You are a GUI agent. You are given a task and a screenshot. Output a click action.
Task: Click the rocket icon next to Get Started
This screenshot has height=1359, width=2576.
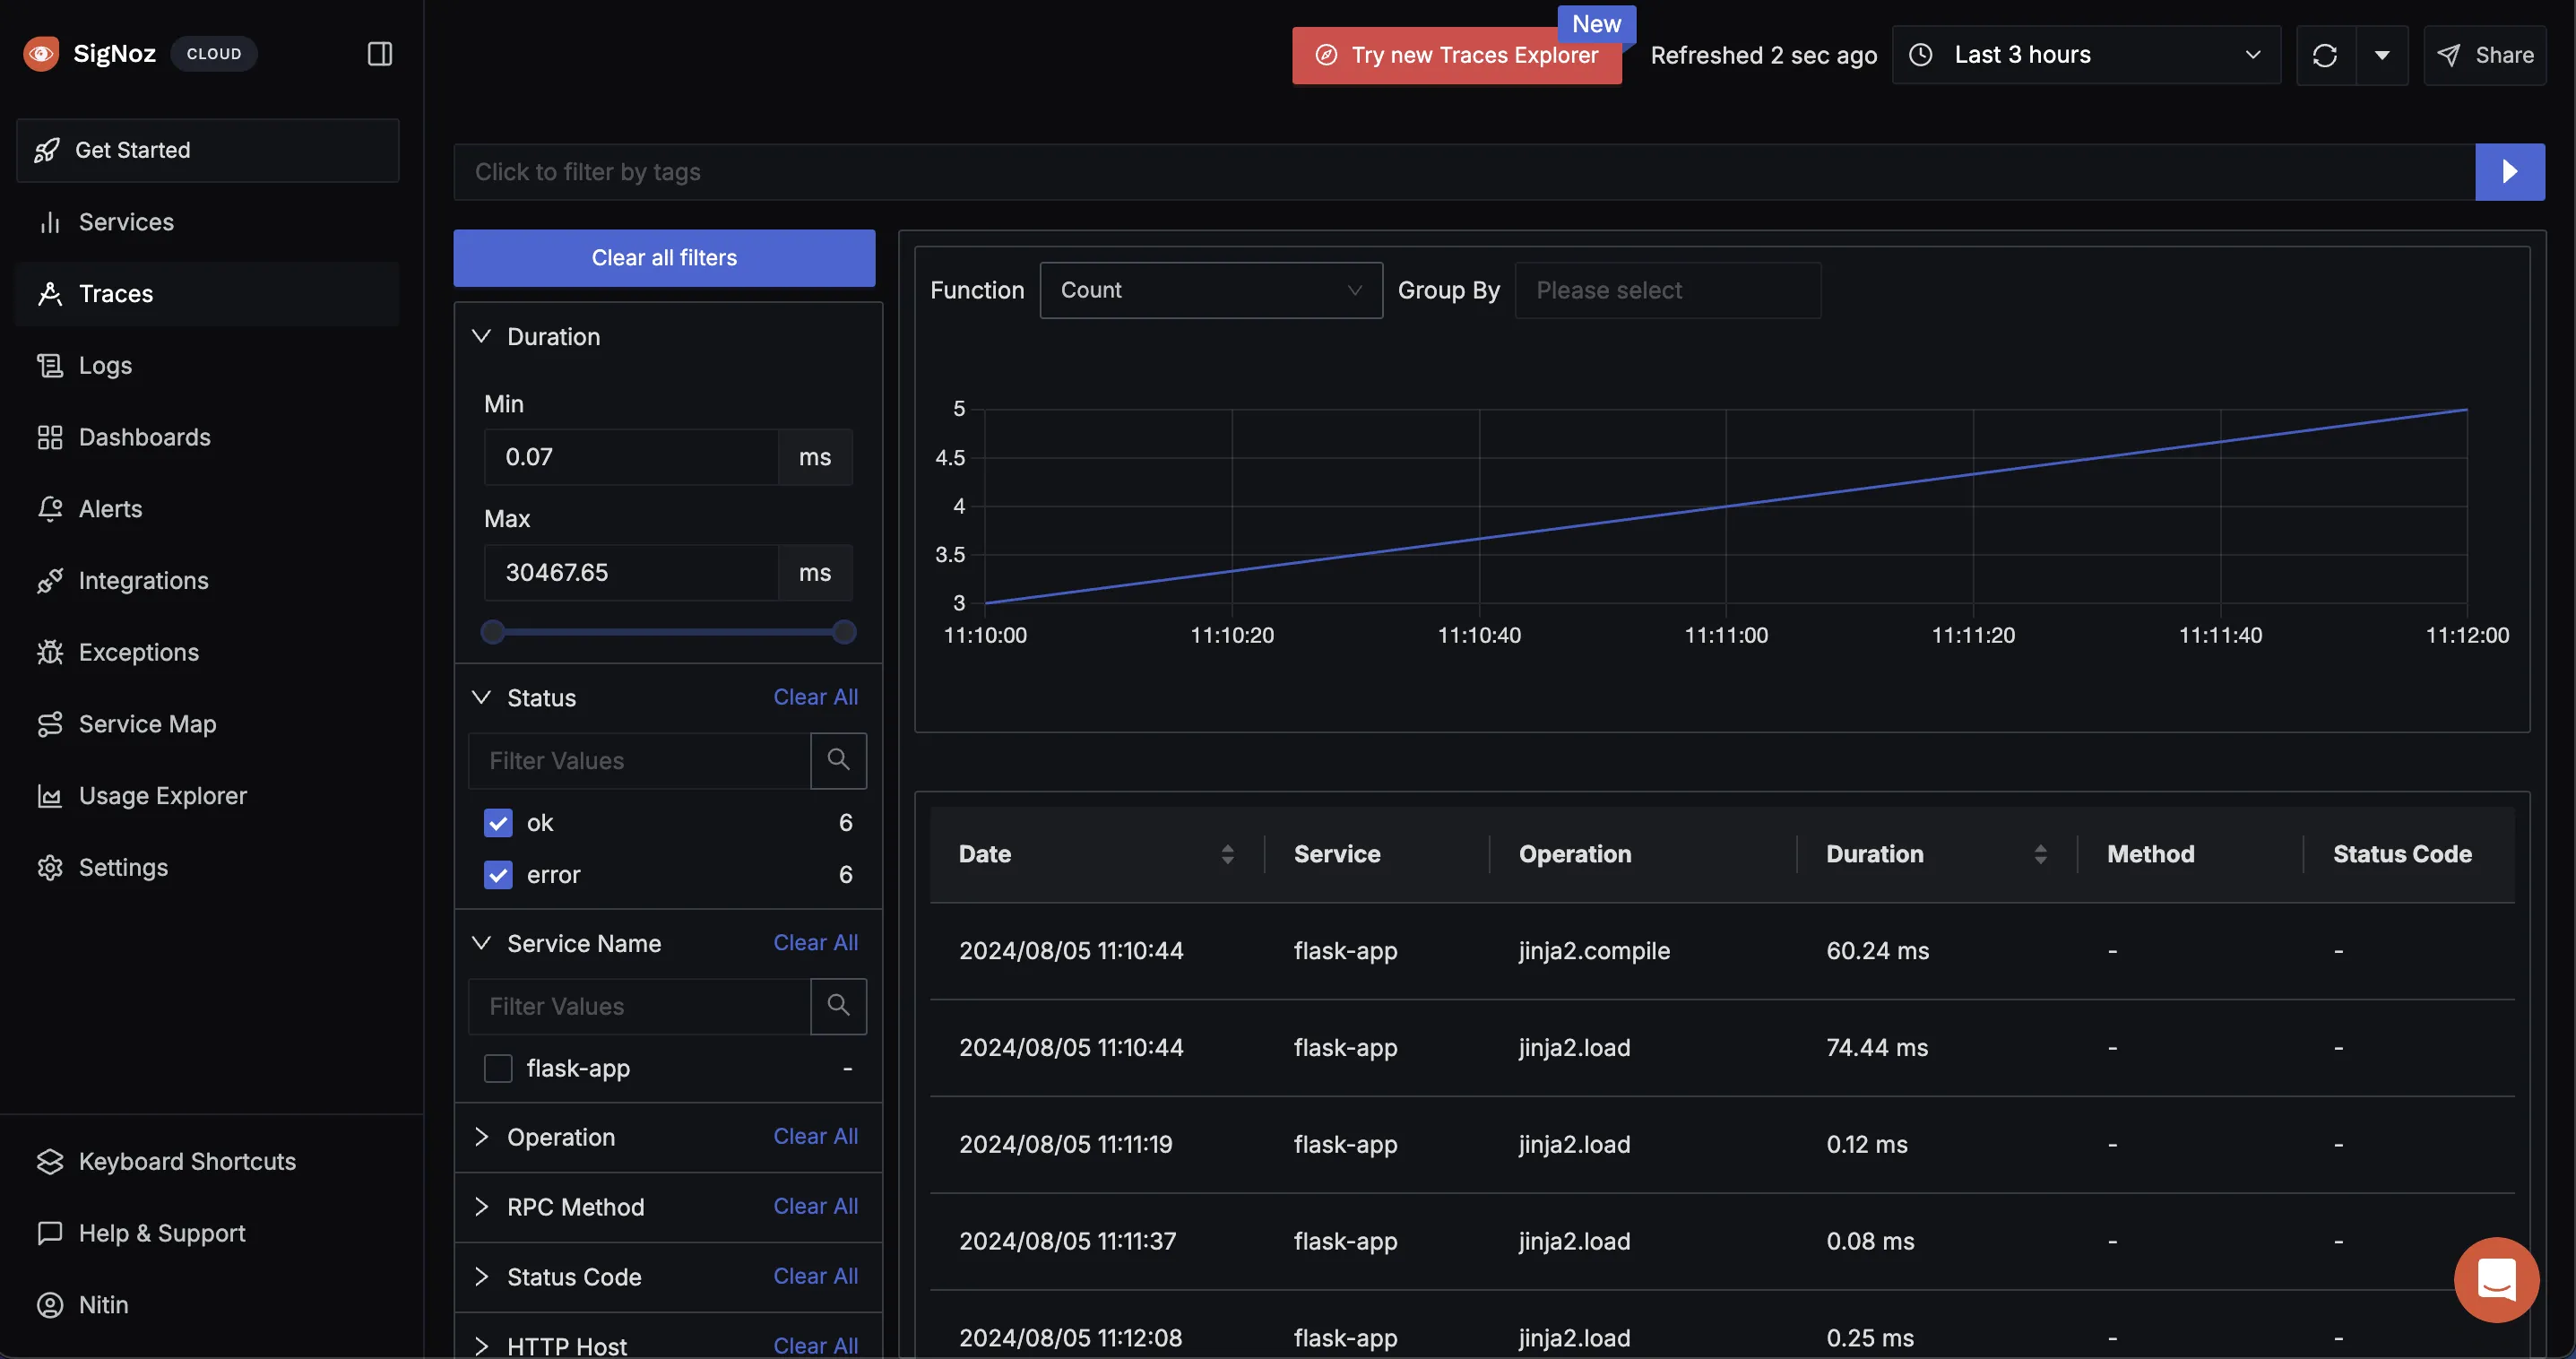[x=47, y=150]
